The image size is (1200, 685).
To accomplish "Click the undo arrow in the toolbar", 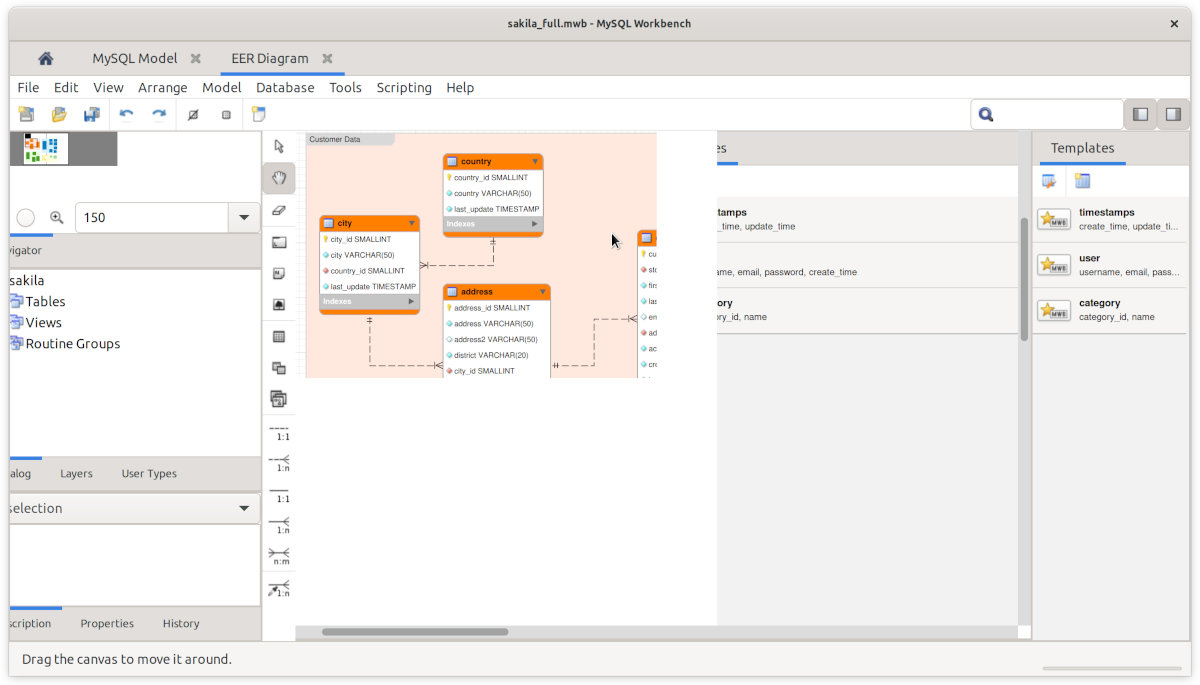I will click(126, 115).
